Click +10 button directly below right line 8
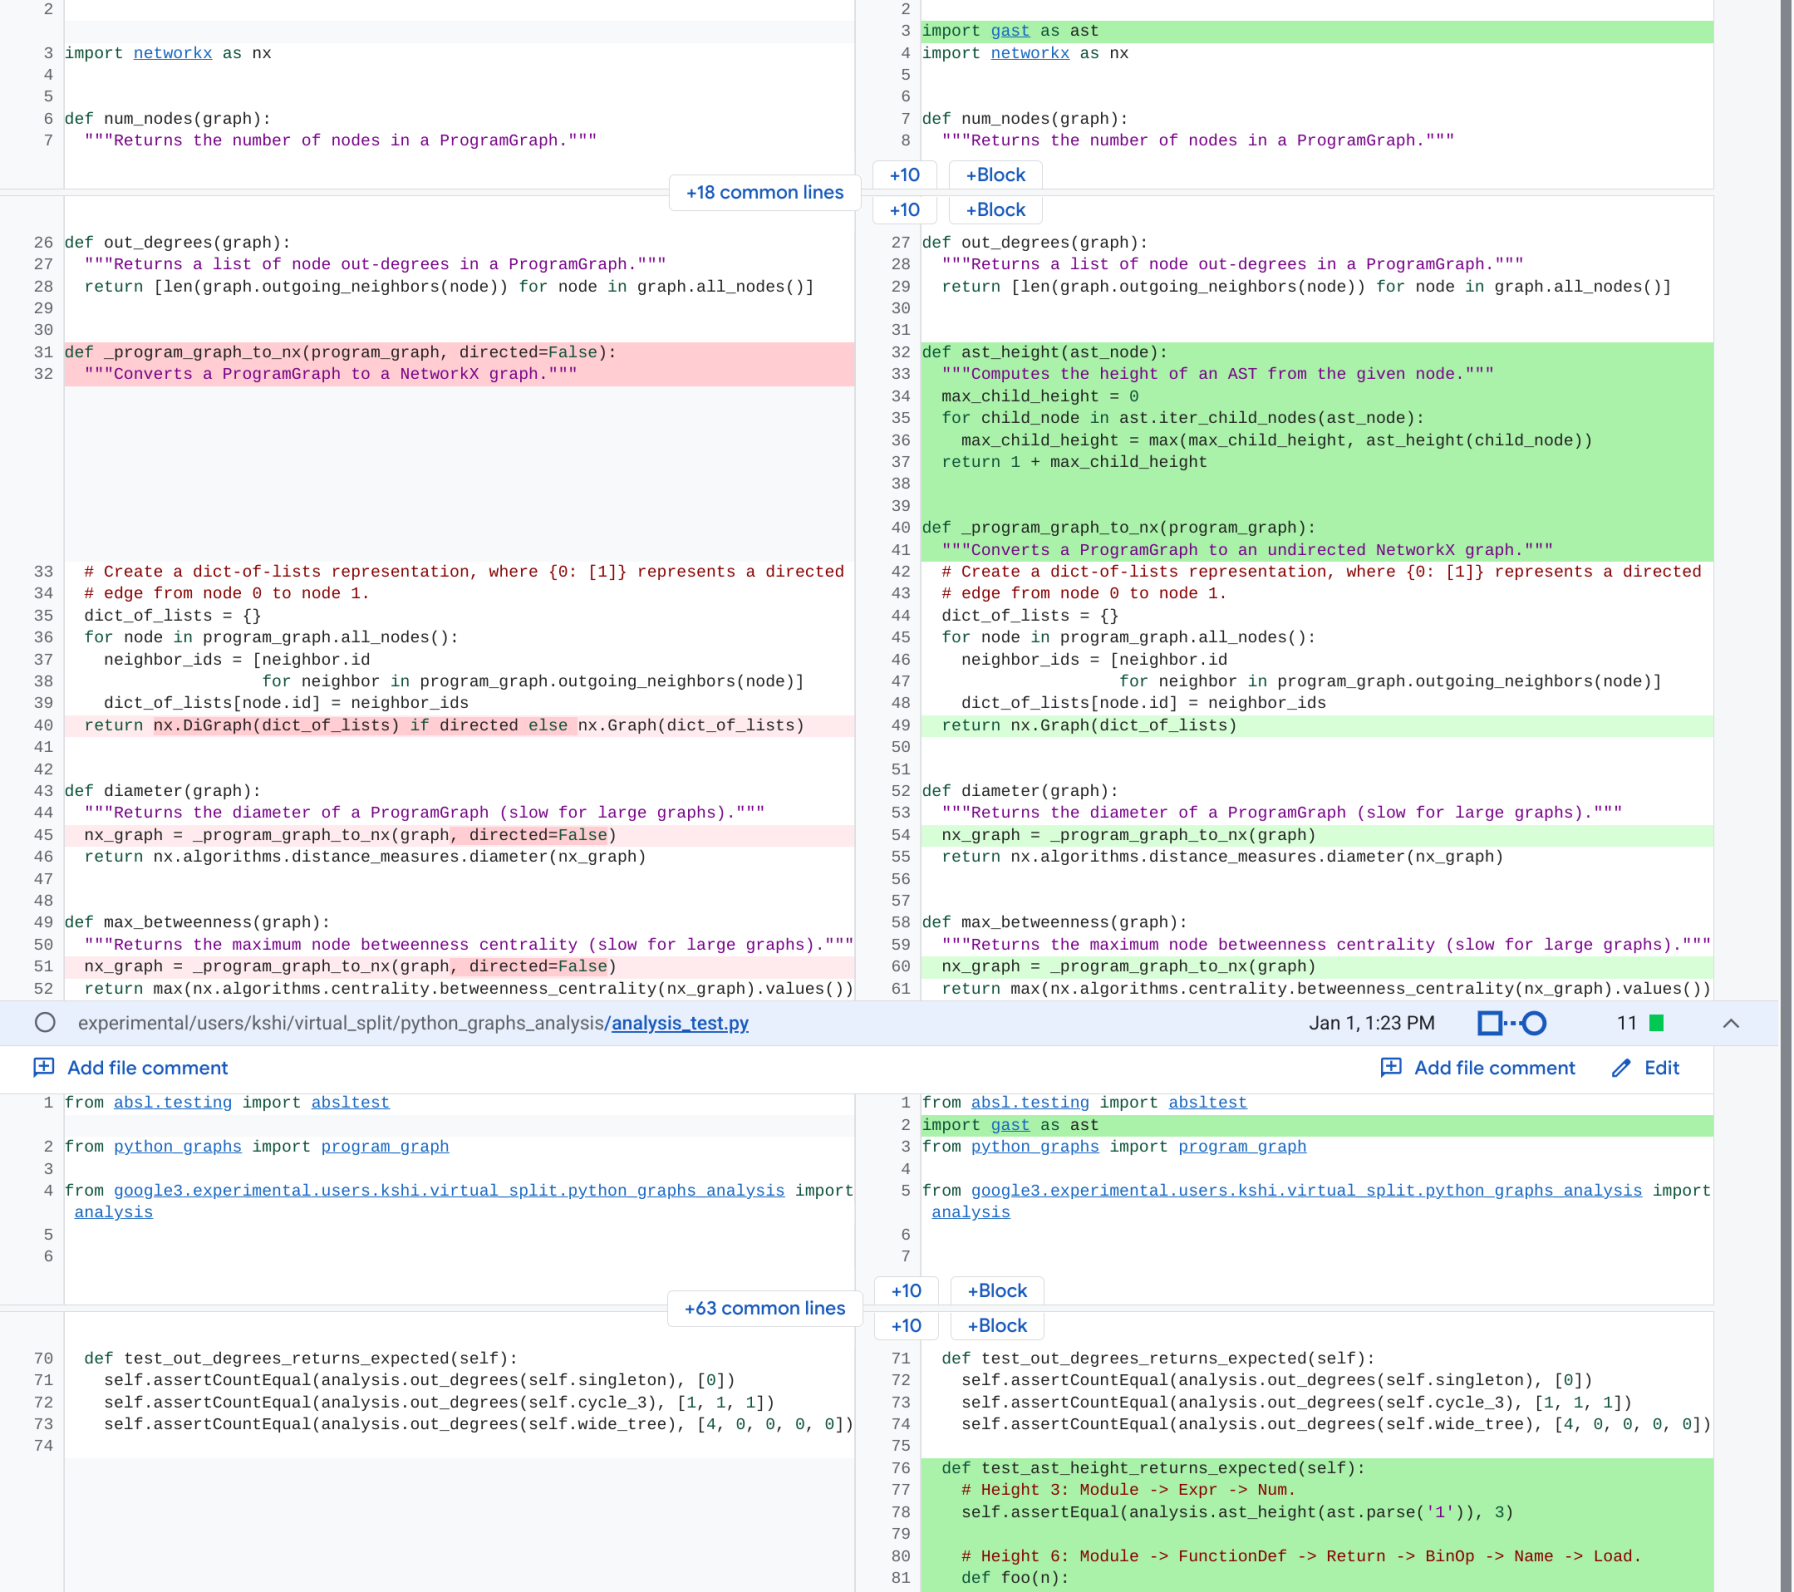 (905, 175)
